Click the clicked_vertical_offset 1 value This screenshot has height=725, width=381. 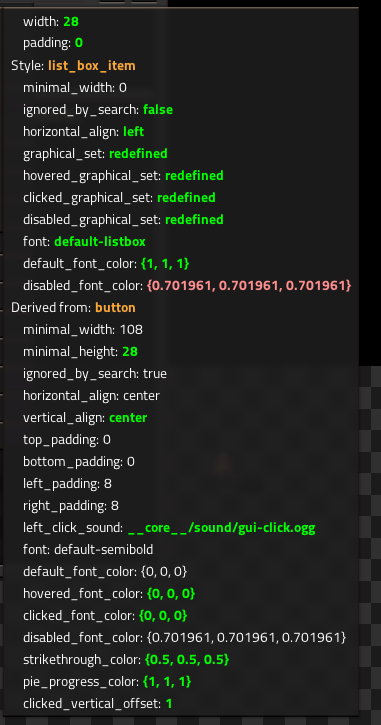[x=169, y=704]
